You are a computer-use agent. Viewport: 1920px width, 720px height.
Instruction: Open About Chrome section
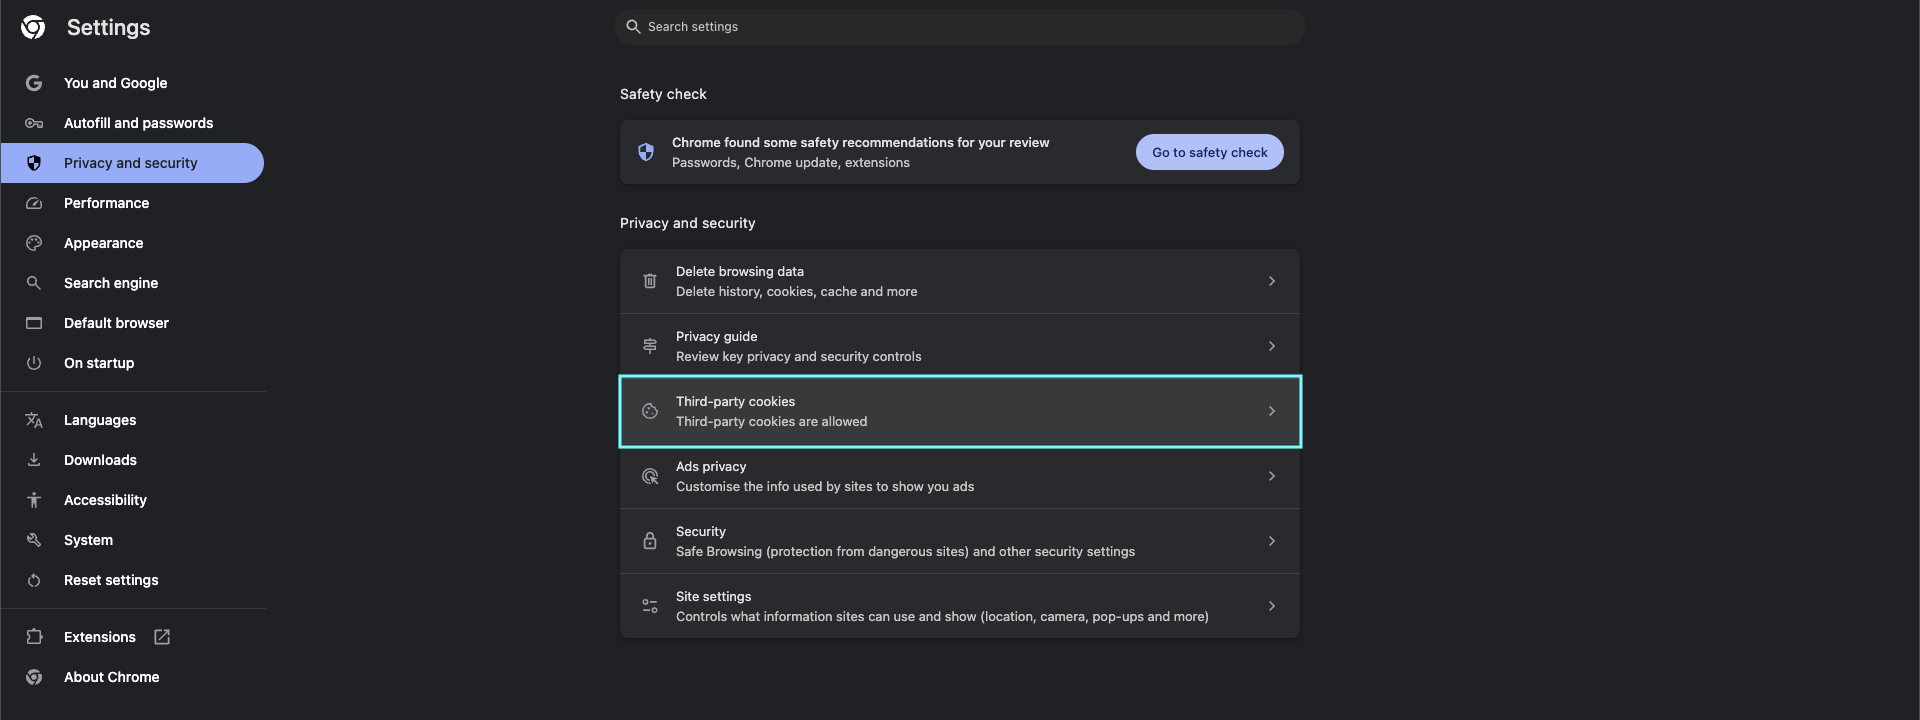coord(111,677)
